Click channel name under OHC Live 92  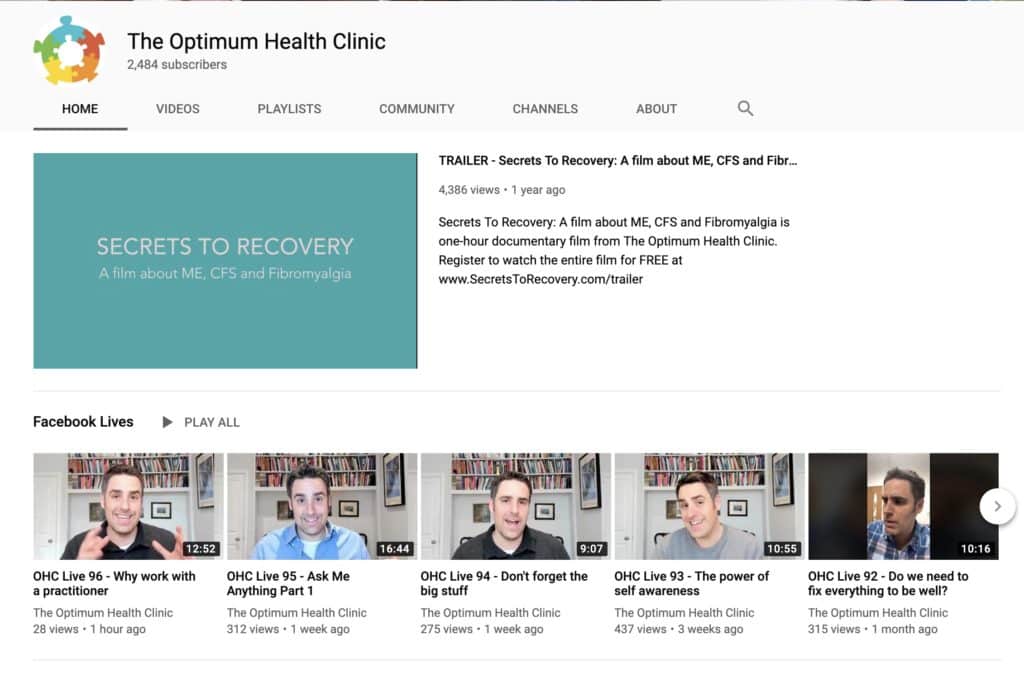878,613
